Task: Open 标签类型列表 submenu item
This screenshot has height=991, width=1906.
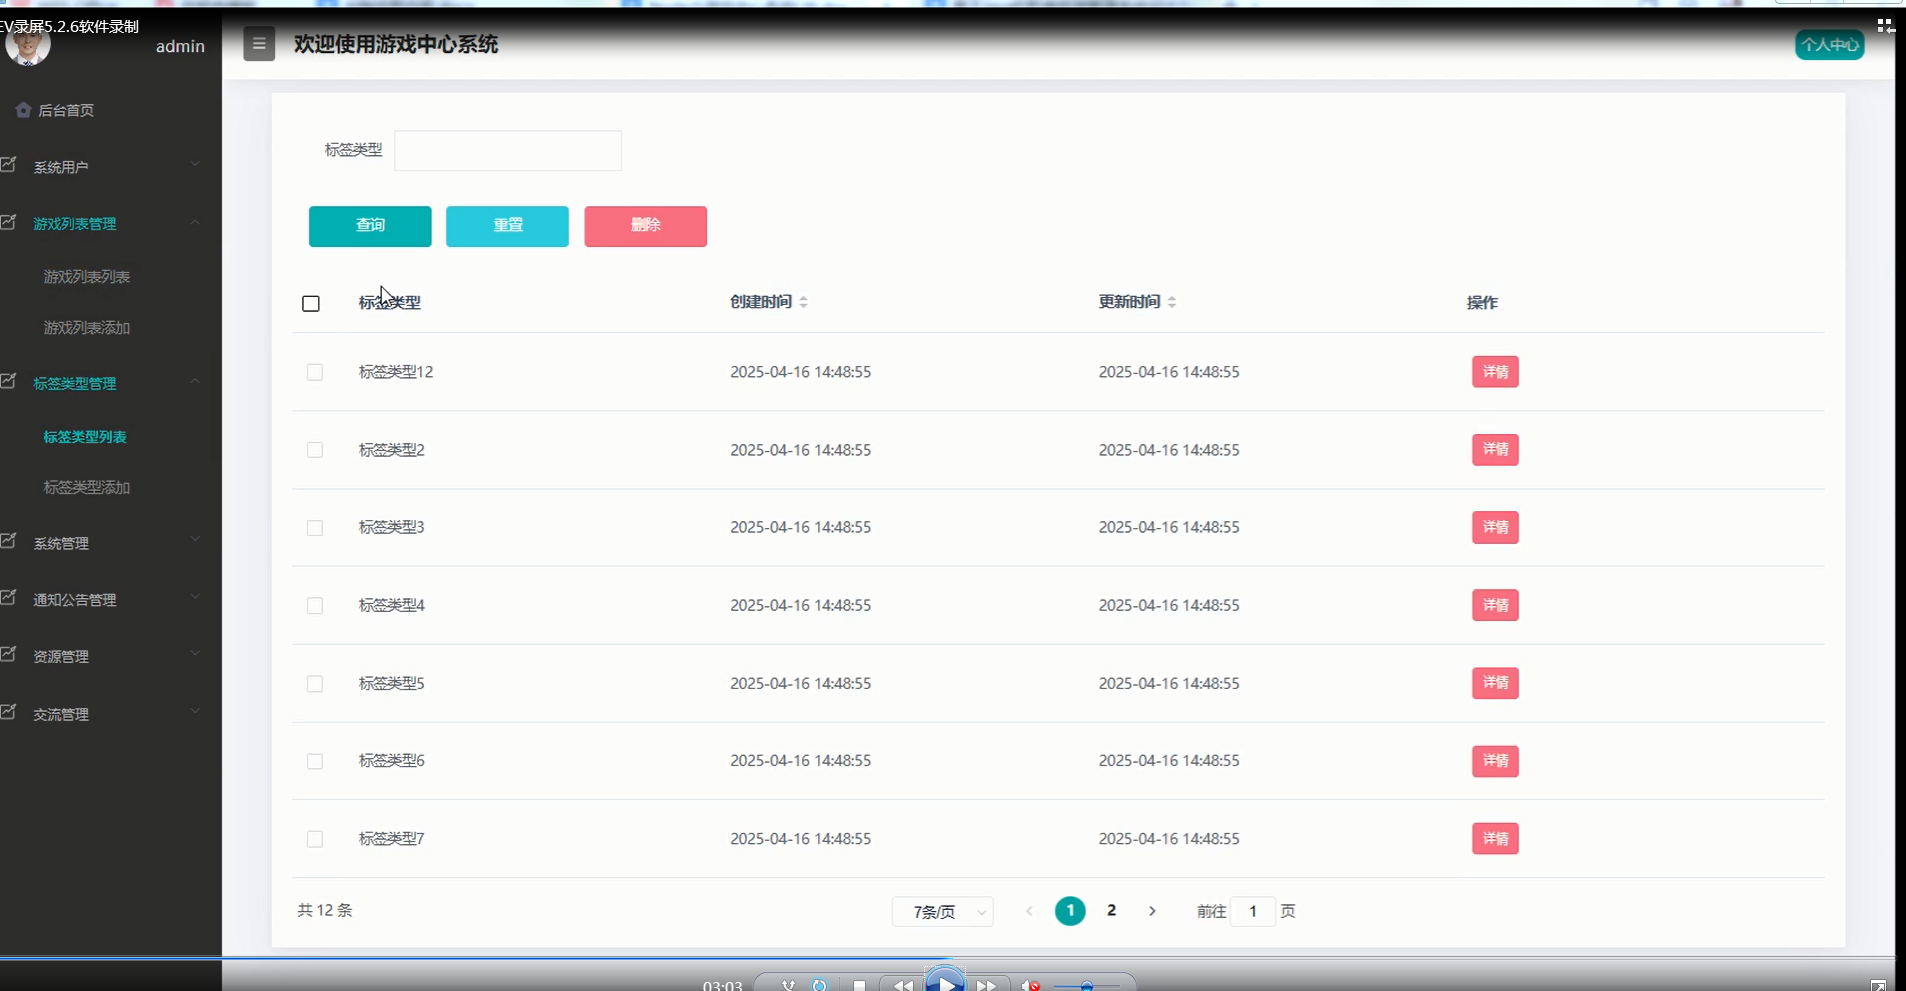Action: tap(85, 437)
